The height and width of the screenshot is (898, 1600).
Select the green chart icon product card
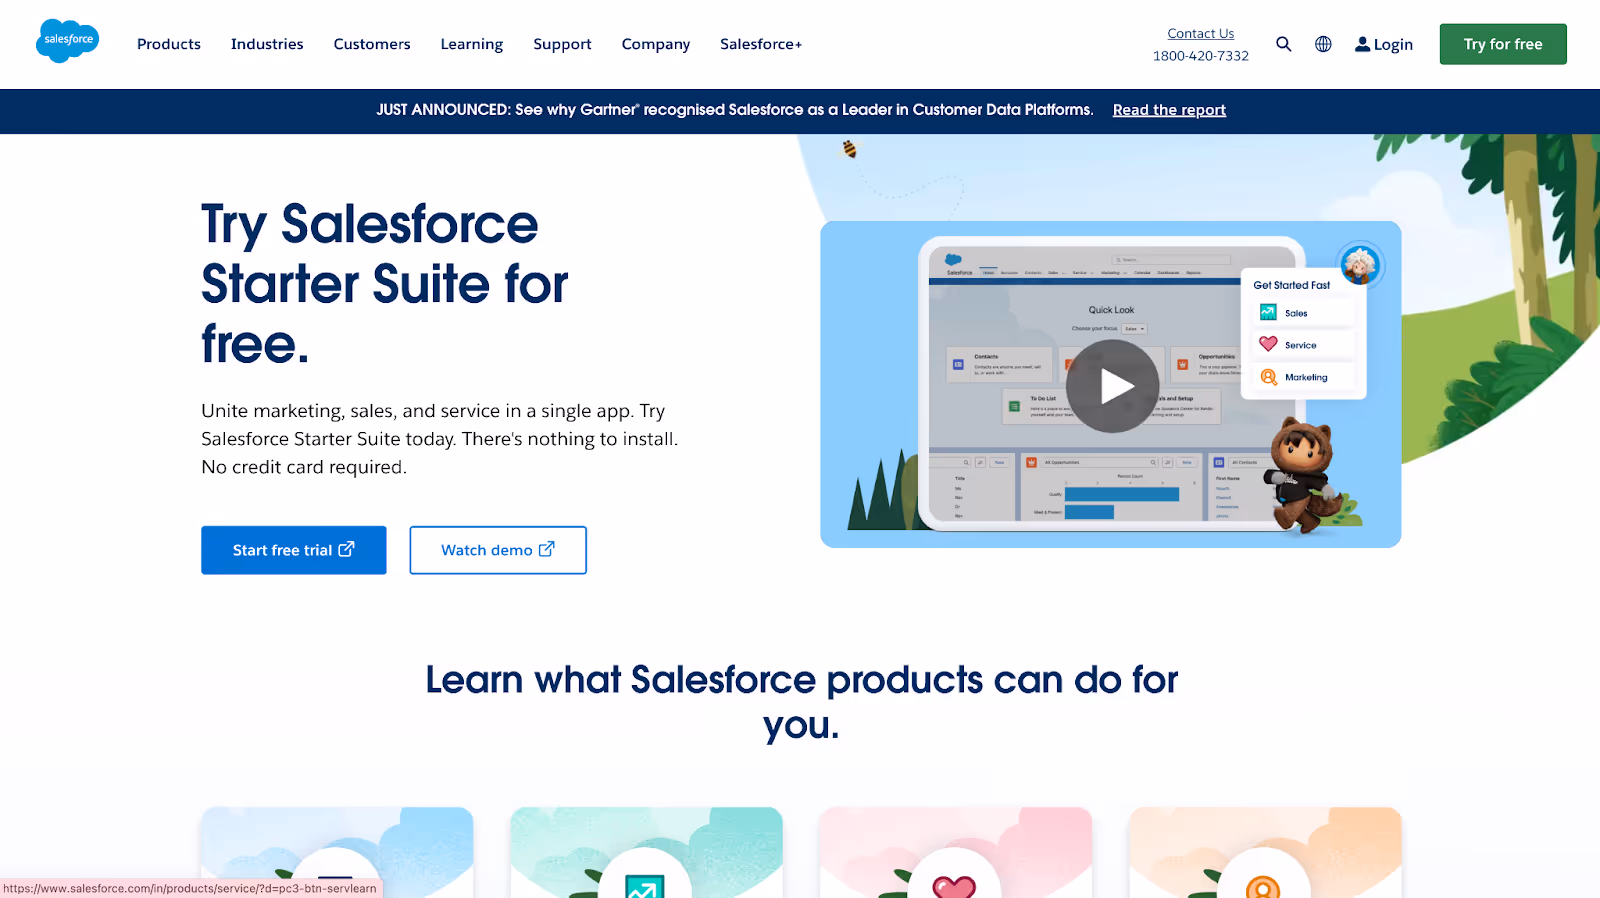pyautogui.click(x=646, y=853)
